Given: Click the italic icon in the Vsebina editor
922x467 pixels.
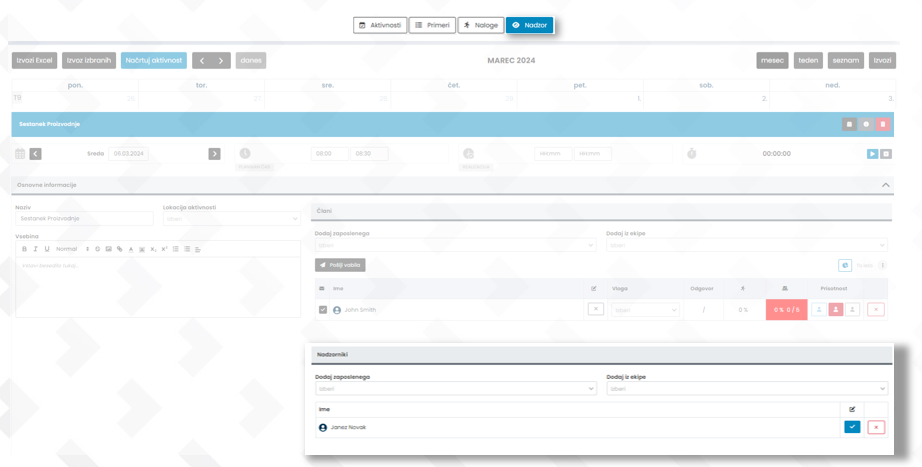Looking at the screenshot, I should (x=35, y=249).
